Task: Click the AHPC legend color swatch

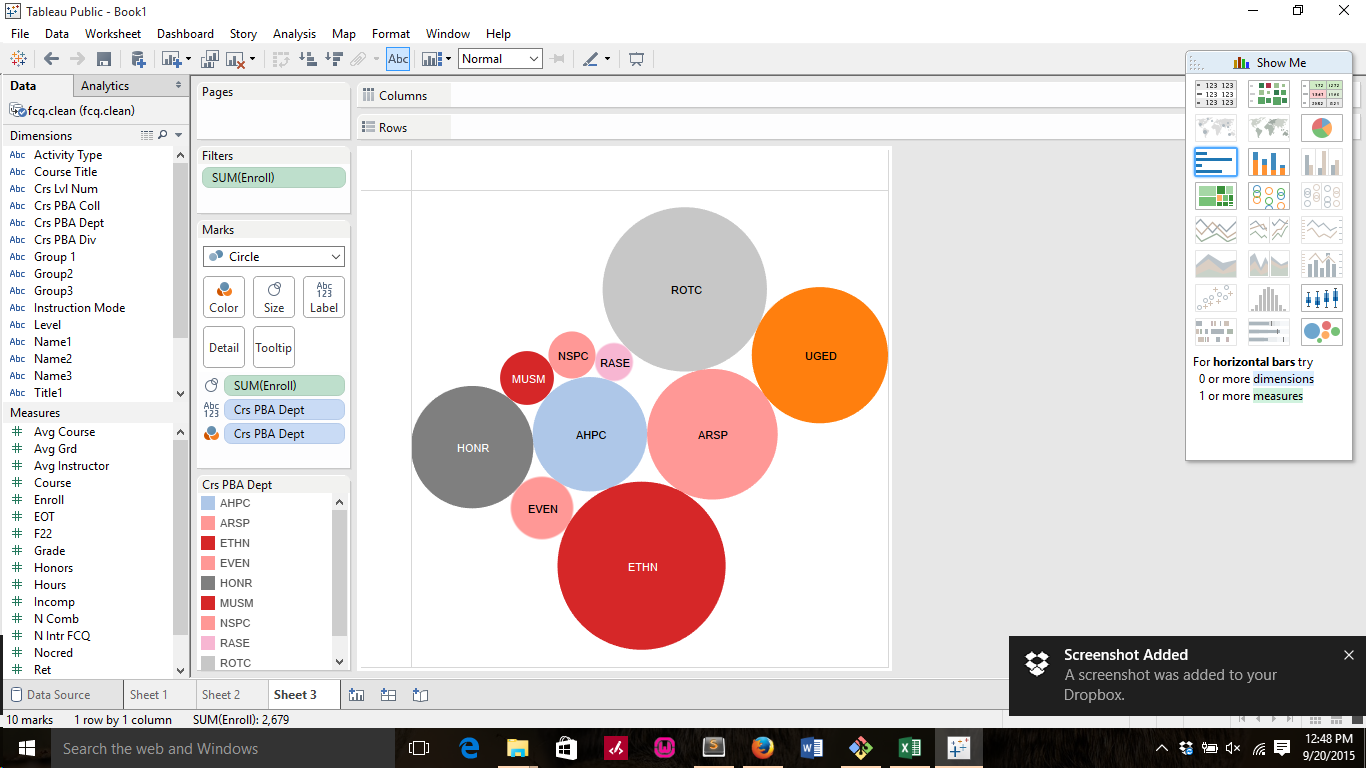Action: [x=208, y=503]
